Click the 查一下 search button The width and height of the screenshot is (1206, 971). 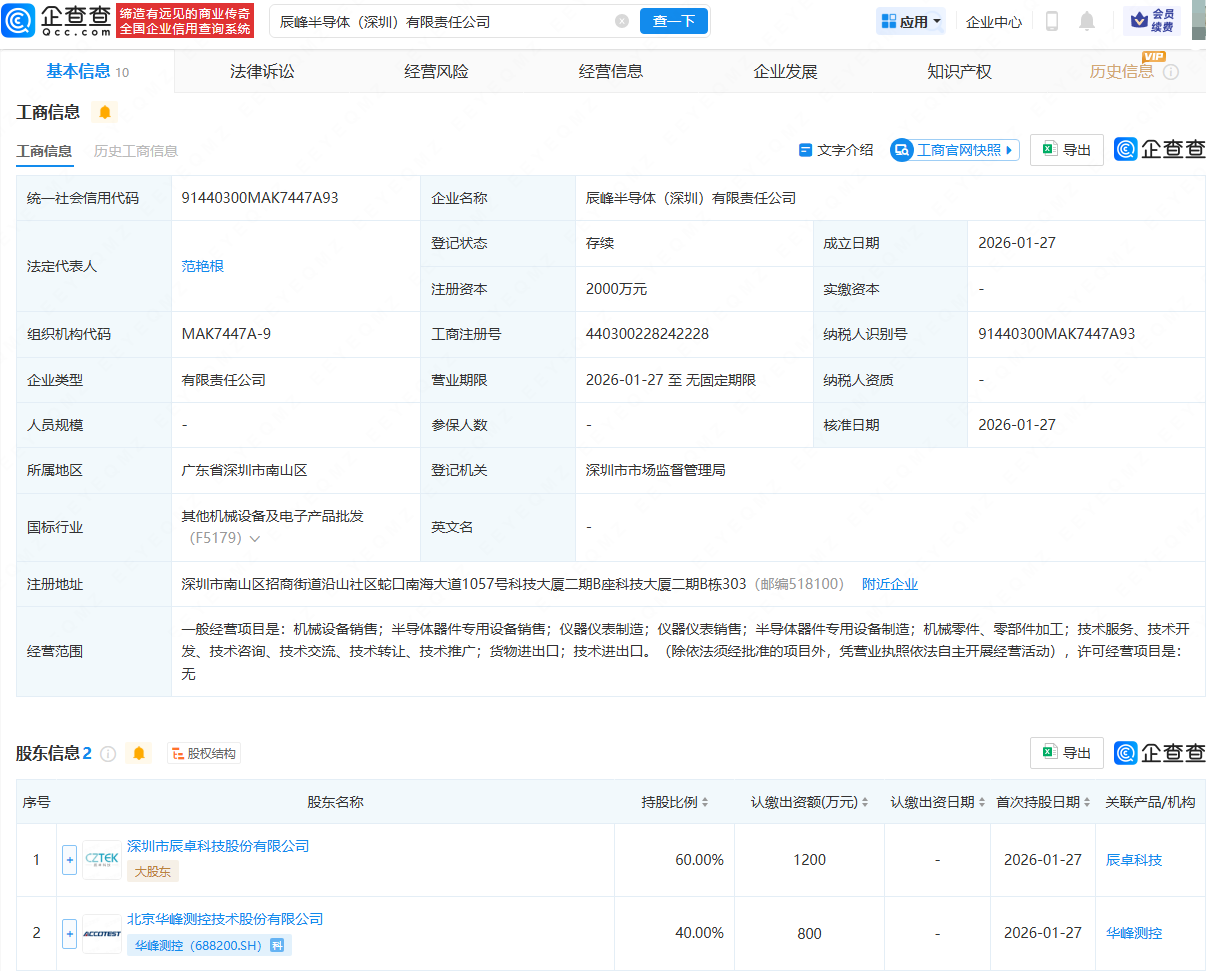click(673, 21)
